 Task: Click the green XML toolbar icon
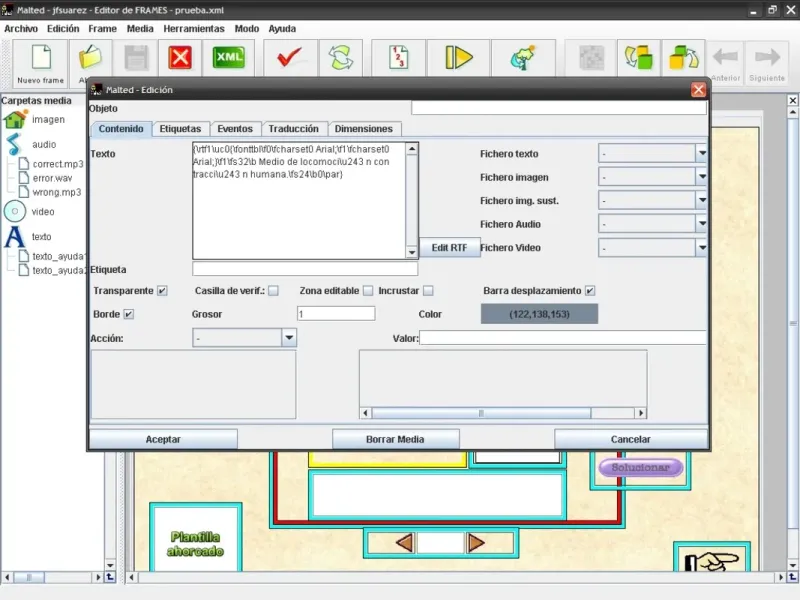[229, 57]
